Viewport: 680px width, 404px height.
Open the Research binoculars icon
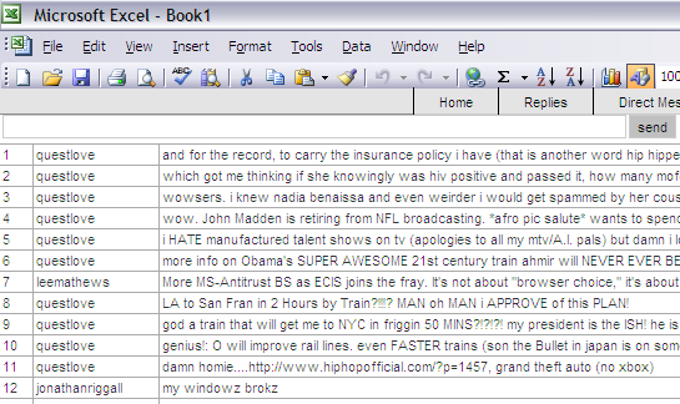pos(210,78)
